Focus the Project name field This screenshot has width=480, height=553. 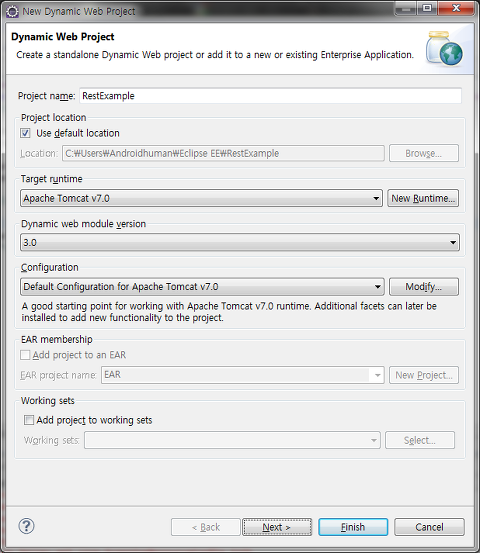coord(270,96)
